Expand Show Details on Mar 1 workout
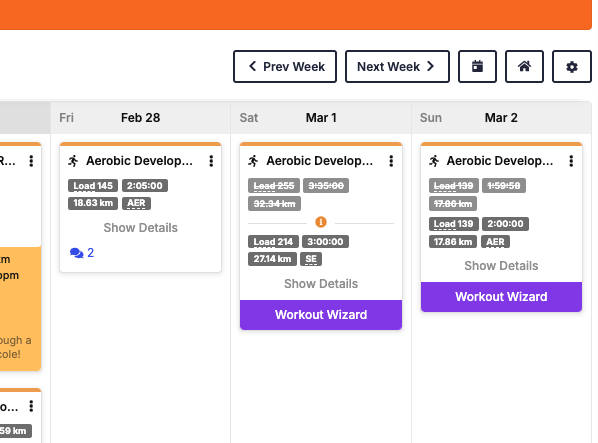 coord(321,284)
